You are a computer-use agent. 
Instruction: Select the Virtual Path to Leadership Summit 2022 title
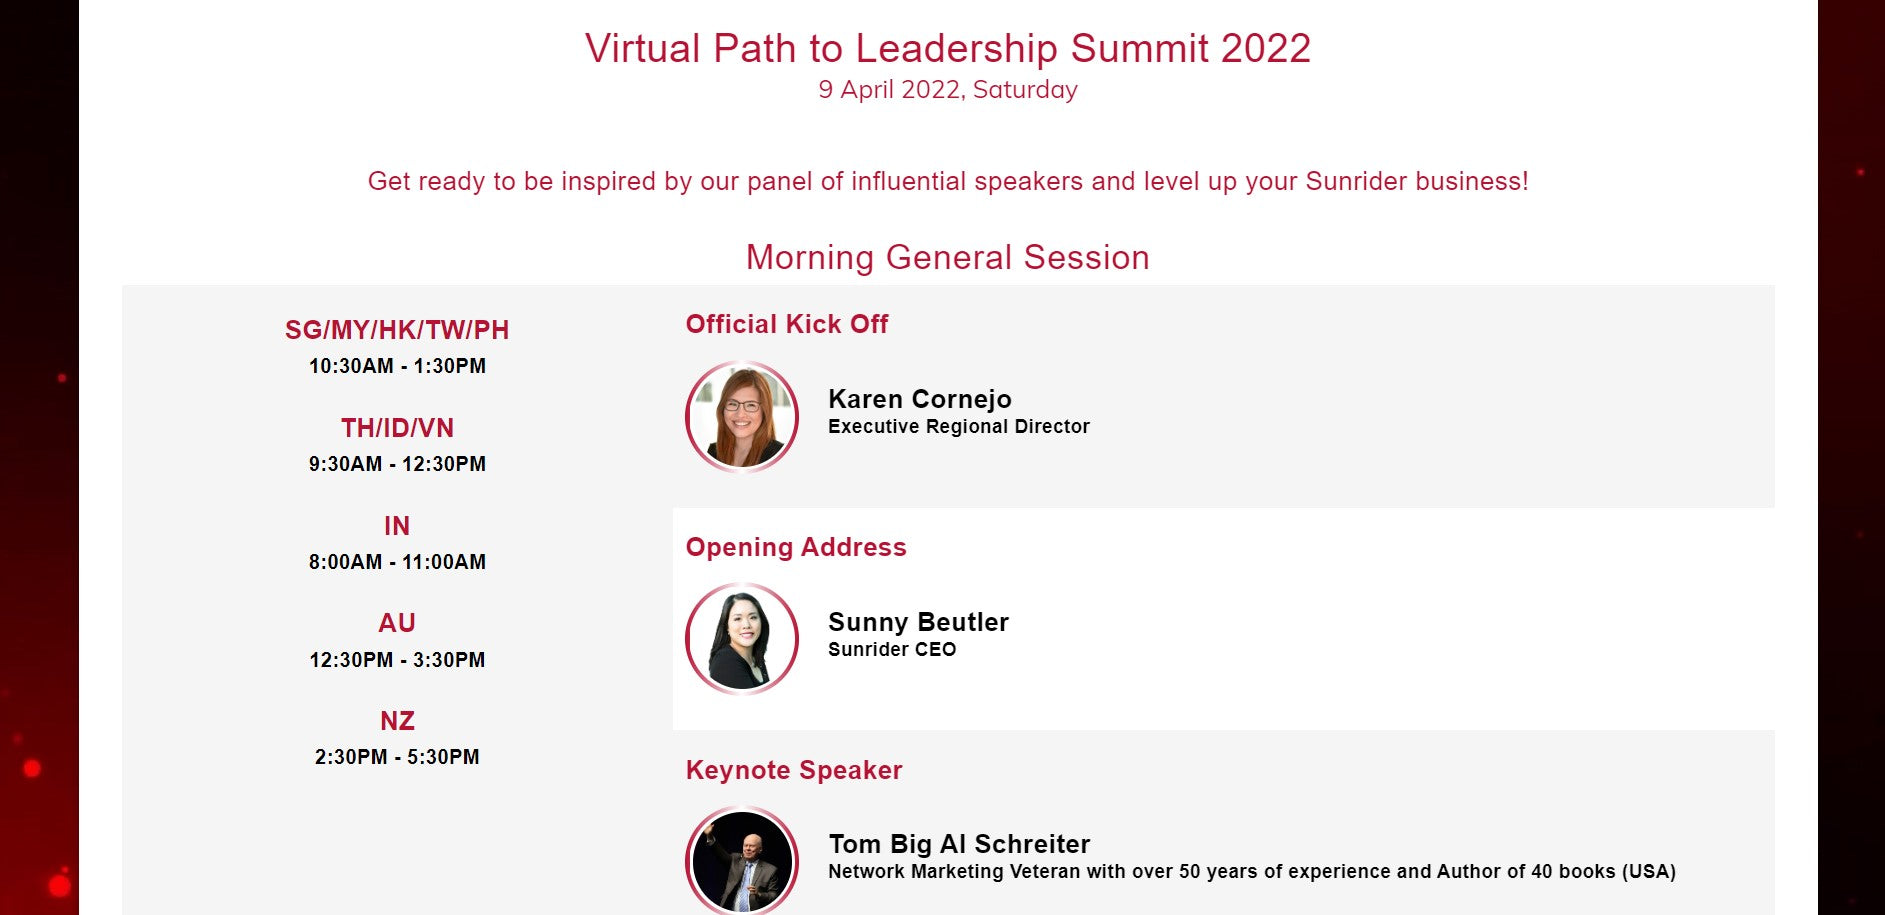pyautogui.click(x=948, y=48)
